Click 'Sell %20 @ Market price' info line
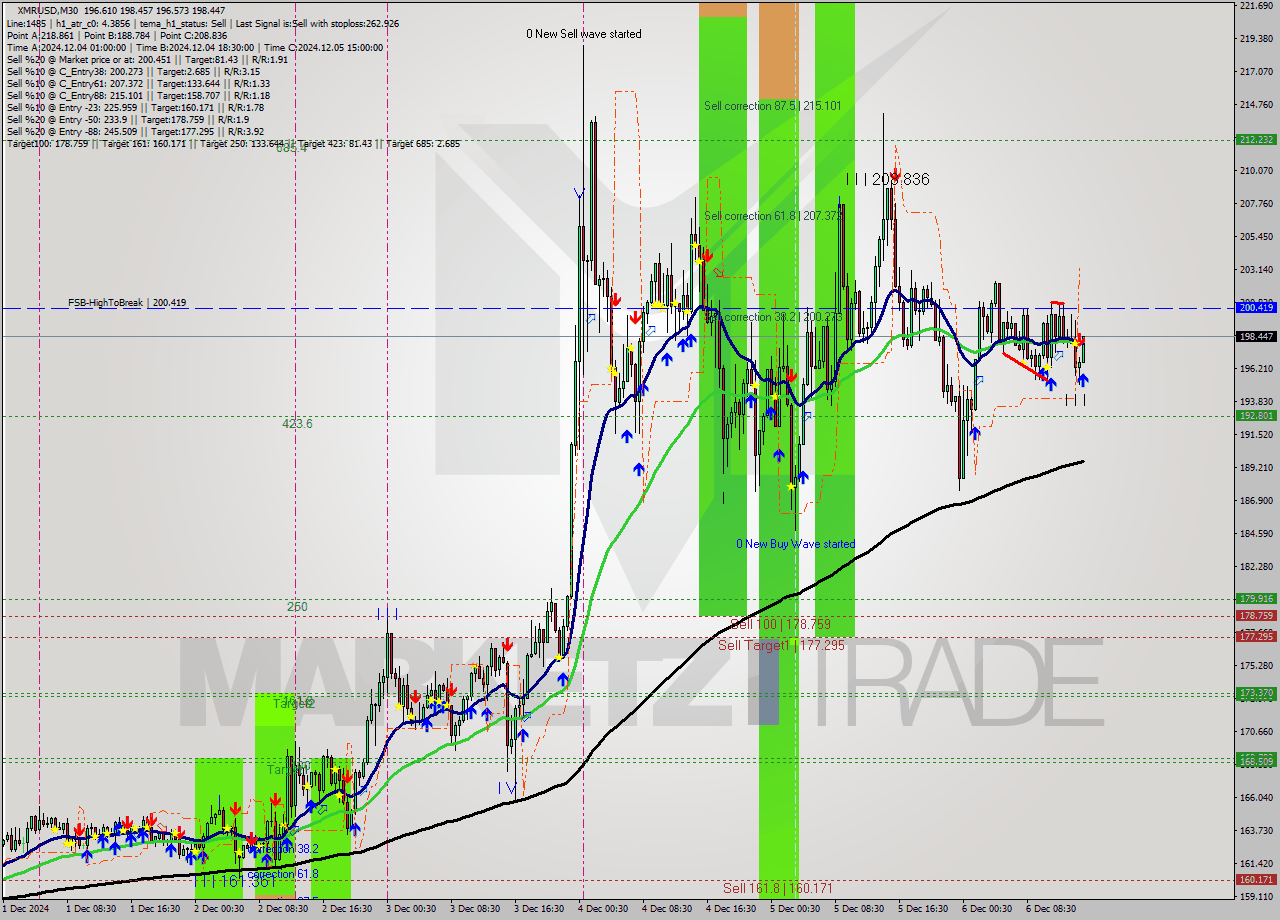 click(x=147, y=59)
